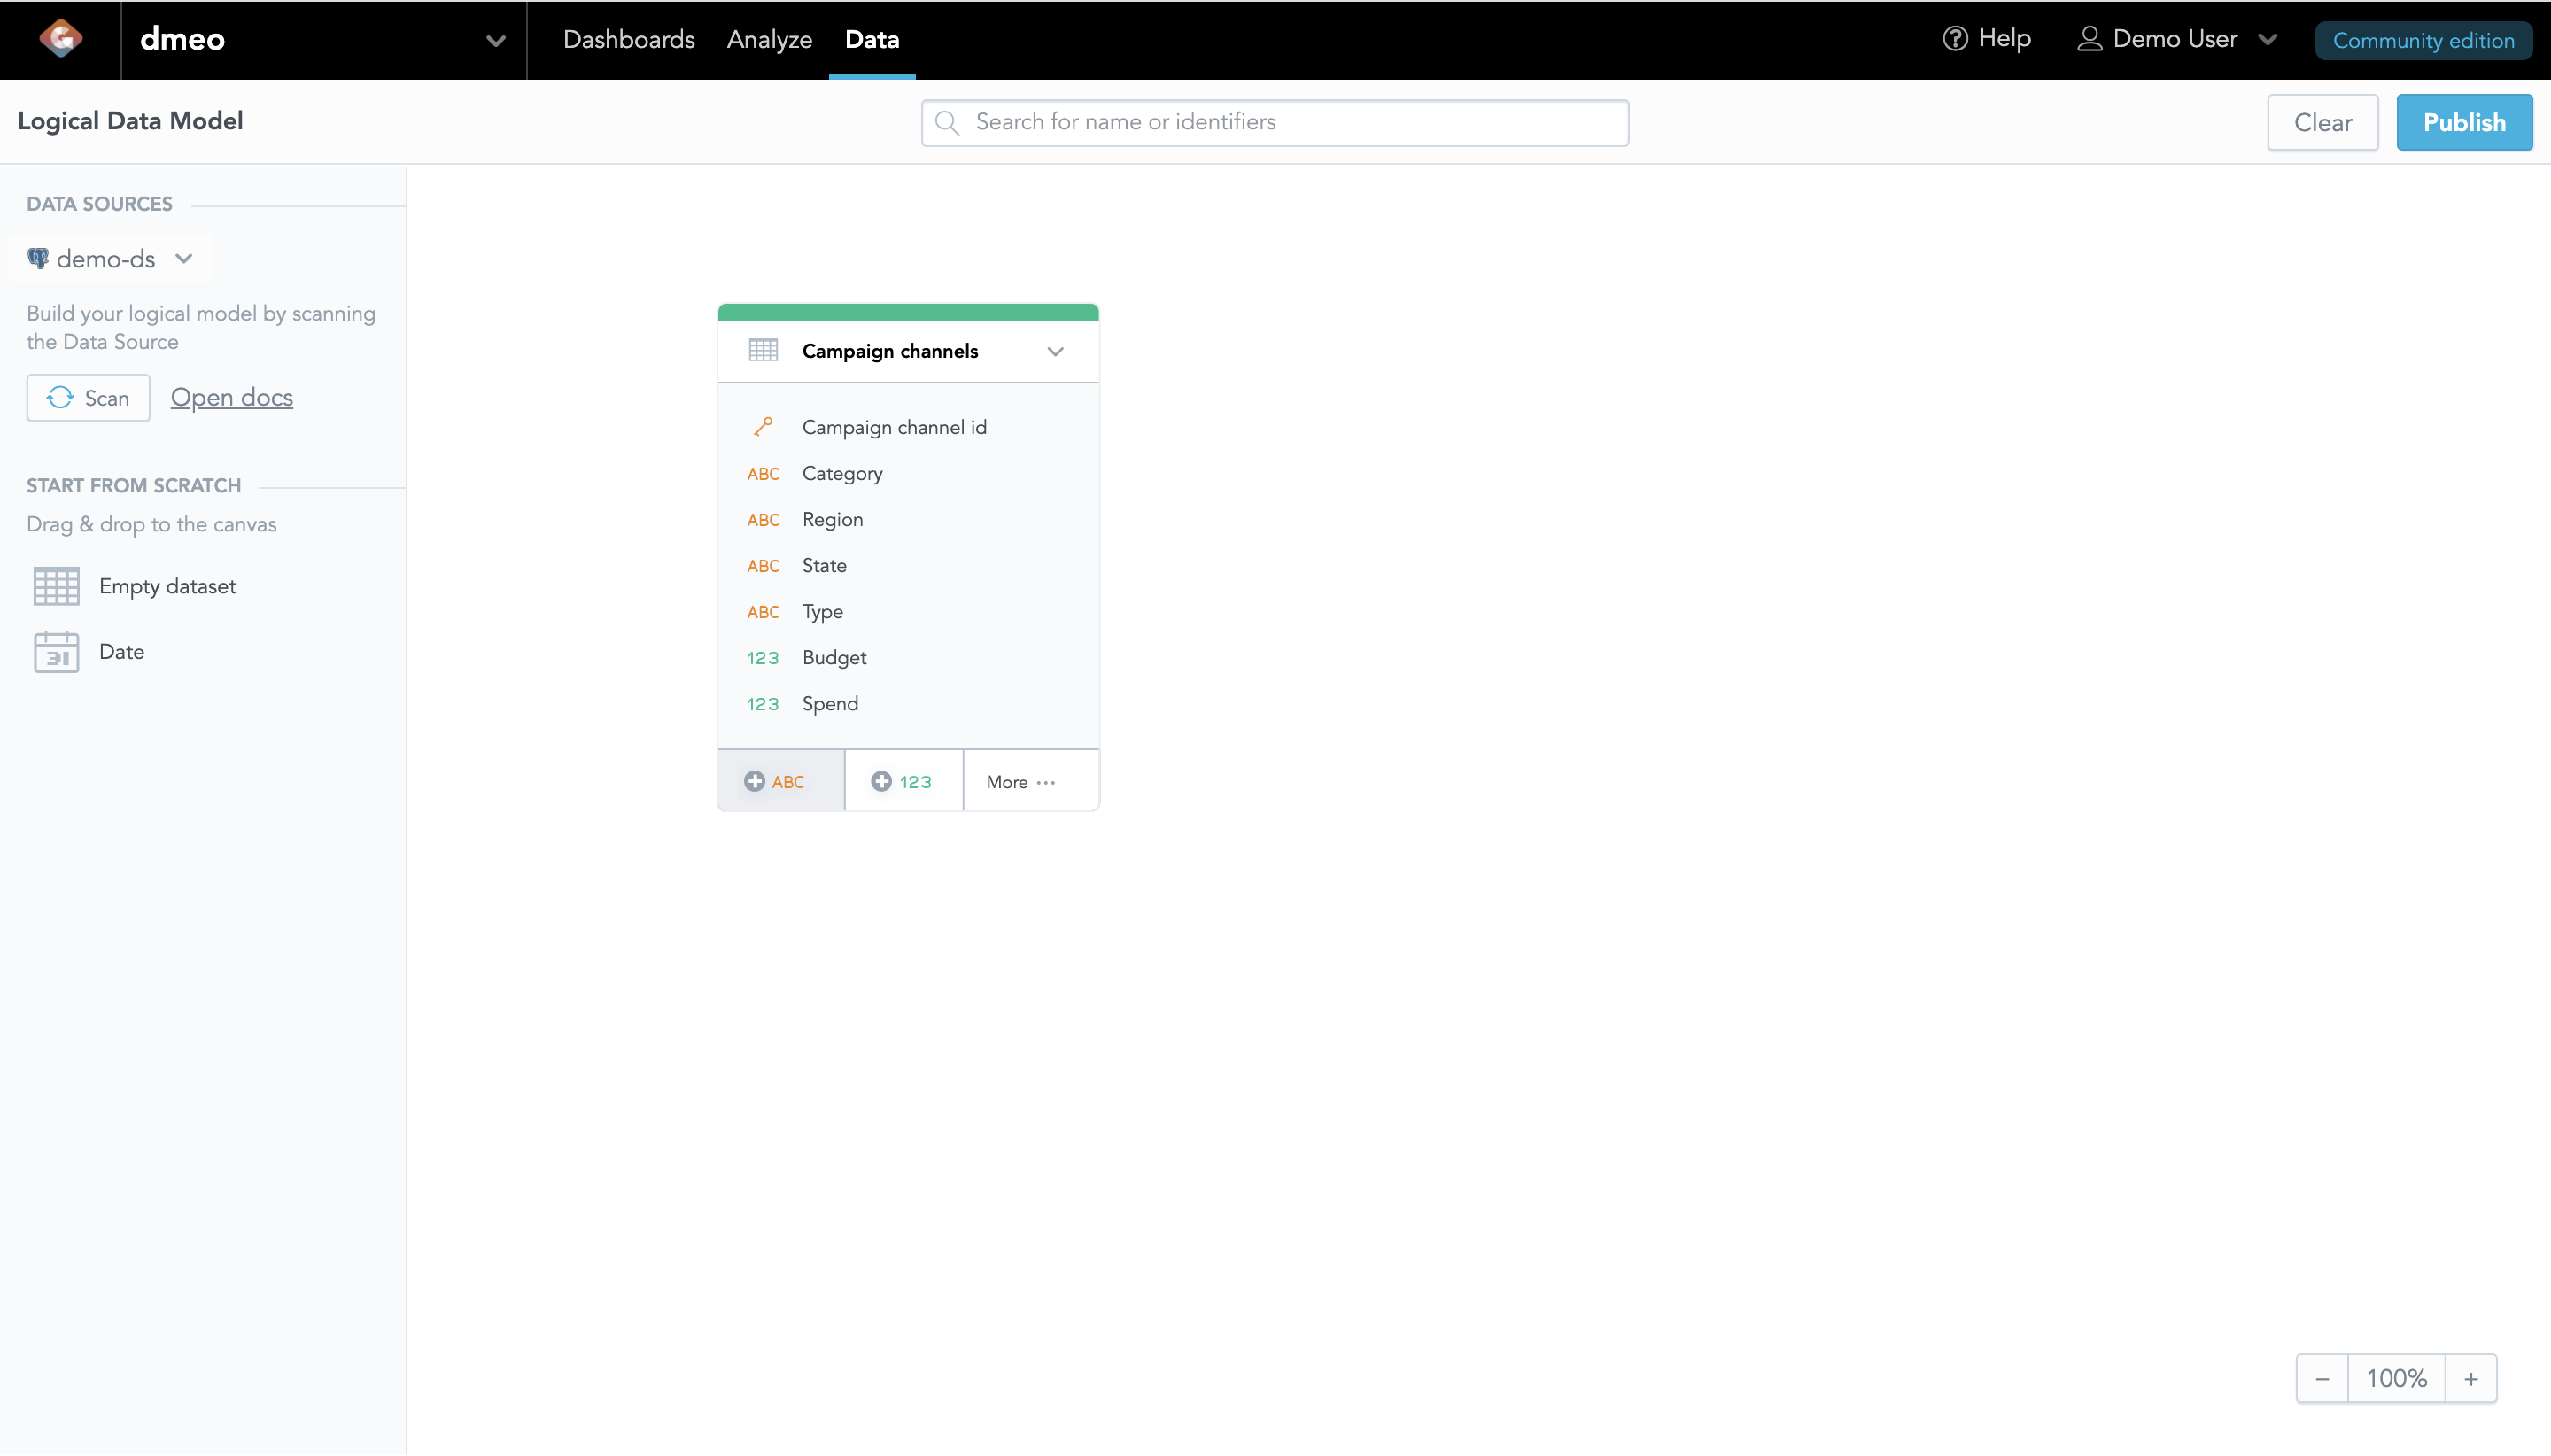Open the dmeo workspace dropdown
The width and height of the screenshot is (2551, 1456).
pyautogui.click(x=323, y=40)
